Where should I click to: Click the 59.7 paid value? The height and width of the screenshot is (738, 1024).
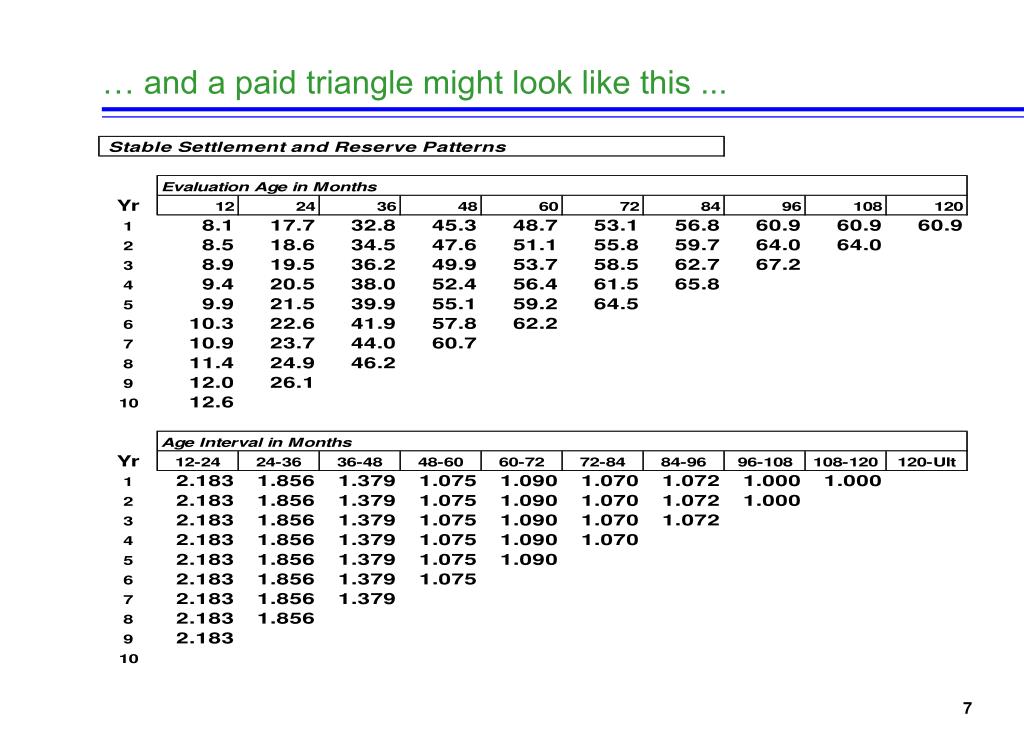coord(697,246)
